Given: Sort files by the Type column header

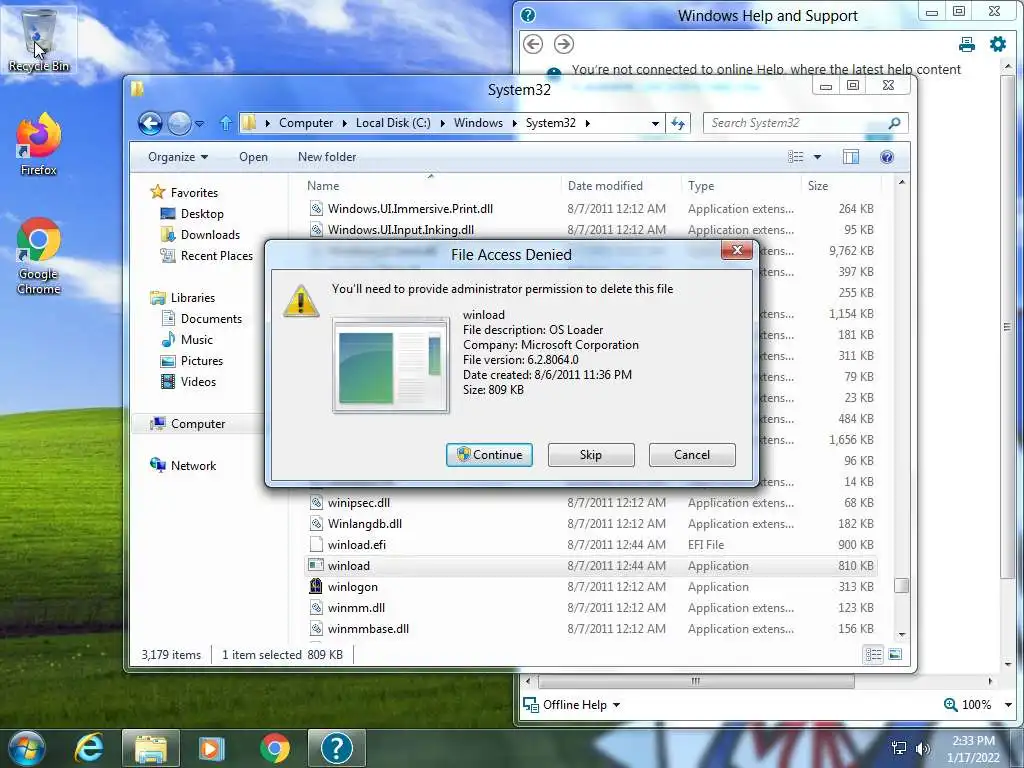Looking at the screenshot, I should [x=741, y=185].
